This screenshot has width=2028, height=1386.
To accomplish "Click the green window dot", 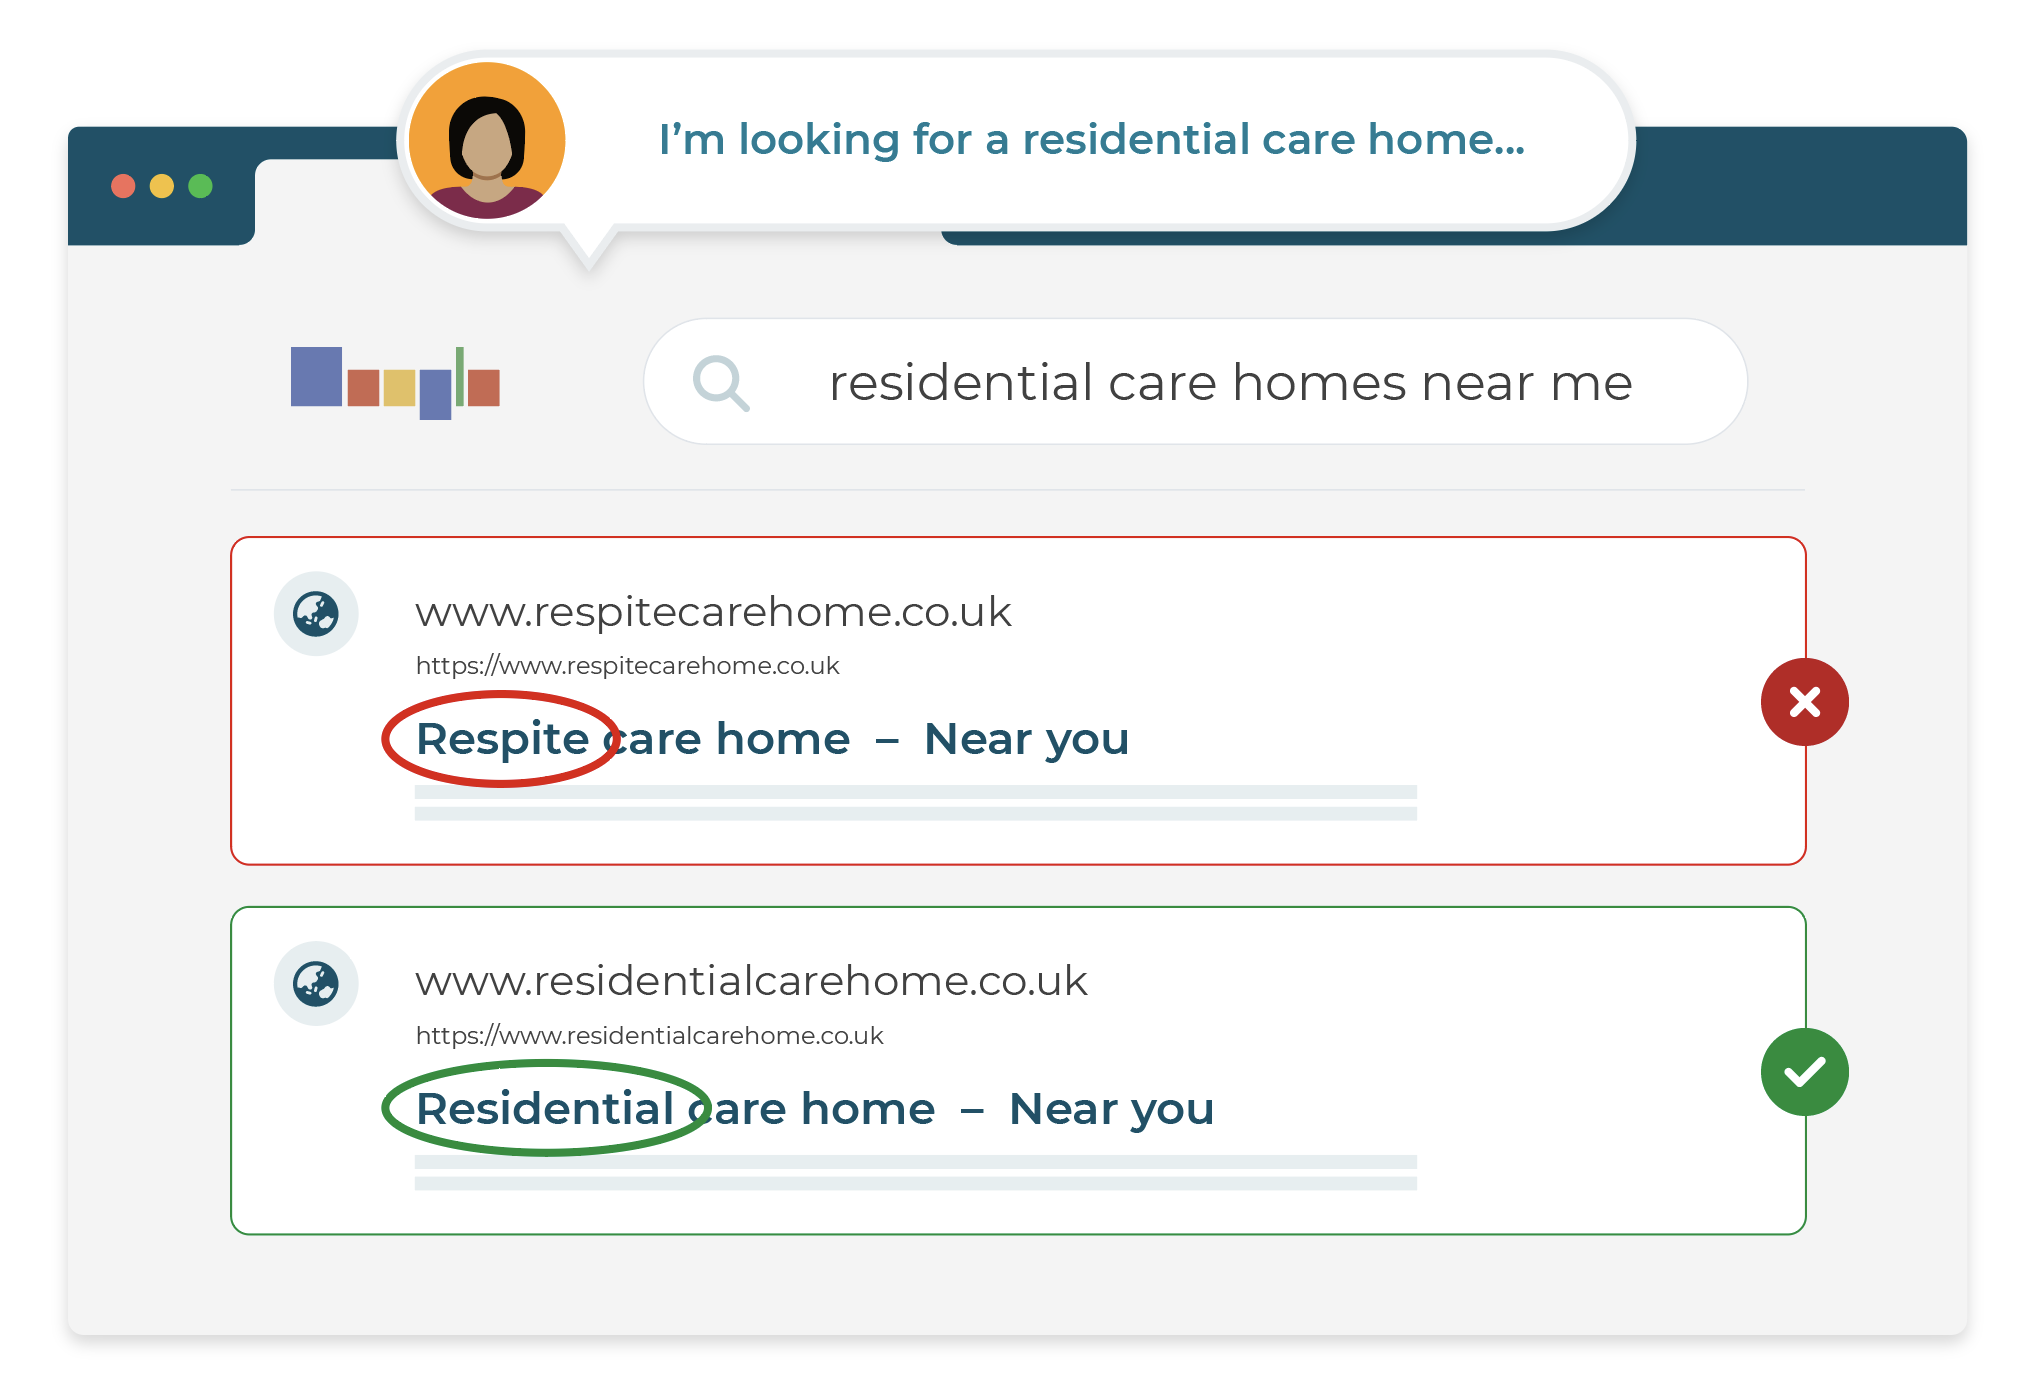I will [200, 186].
